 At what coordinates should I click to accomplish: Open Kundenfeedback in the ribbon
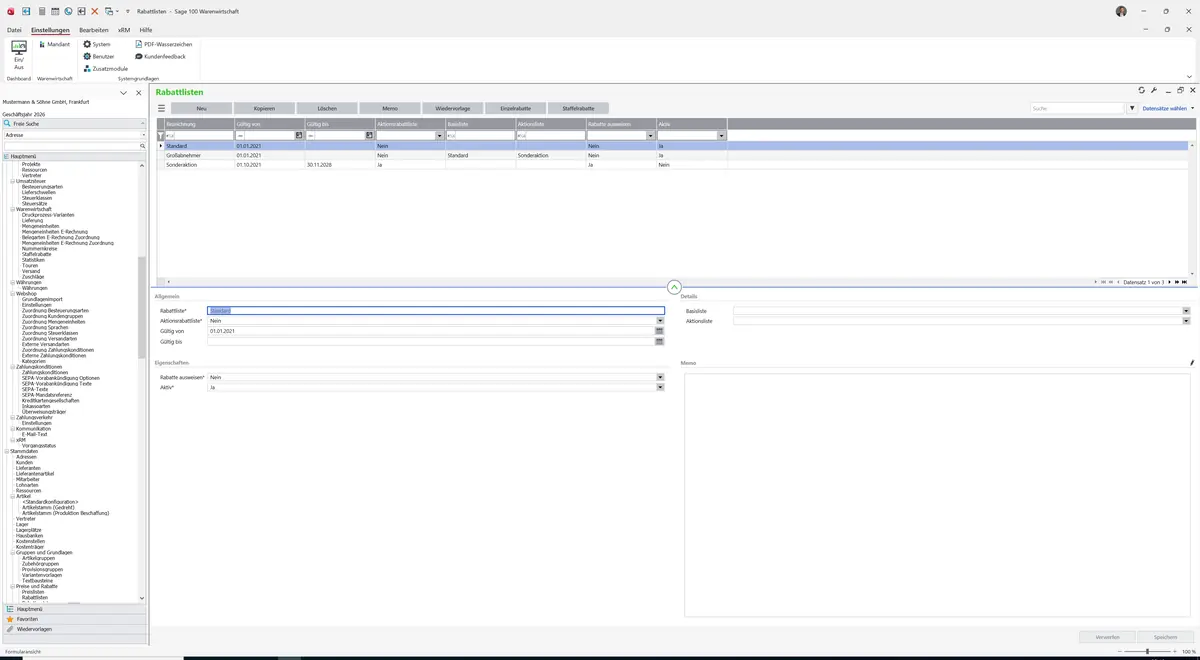(160, 56)
